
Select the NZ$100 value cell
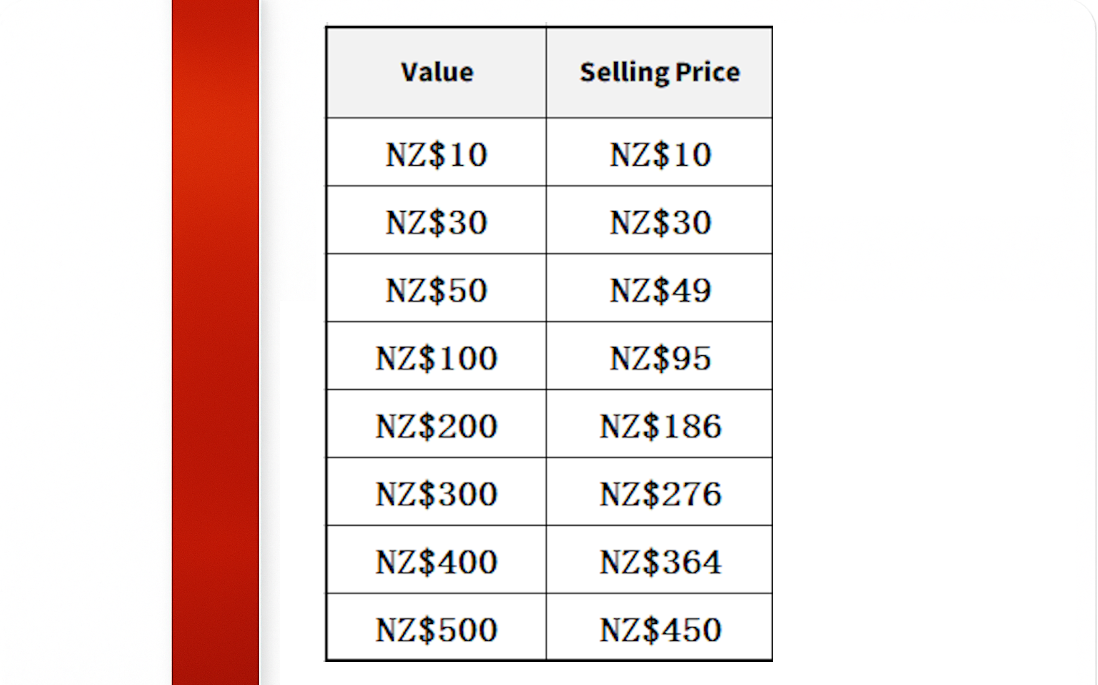pos(437,357)
